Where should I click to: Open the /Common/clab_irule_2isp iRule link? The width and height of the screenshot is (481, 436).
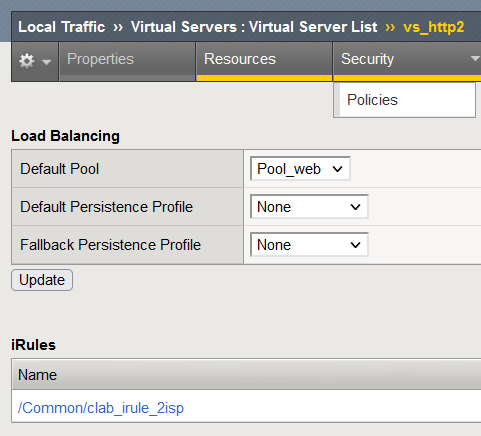(101, 408)
